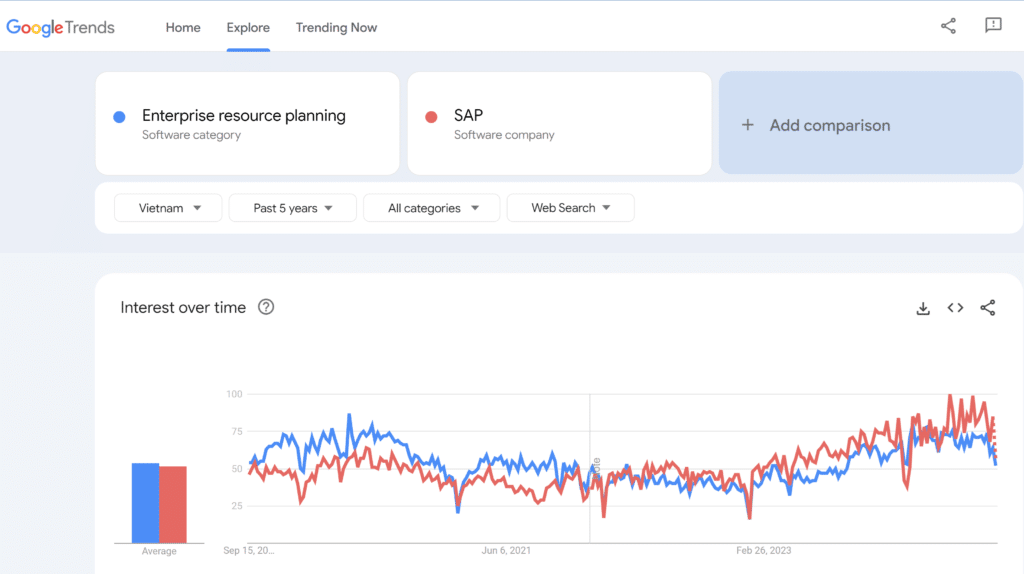Click the plus icon in Add comparison
Screen dimensions: 1024x574
(747, 125)
